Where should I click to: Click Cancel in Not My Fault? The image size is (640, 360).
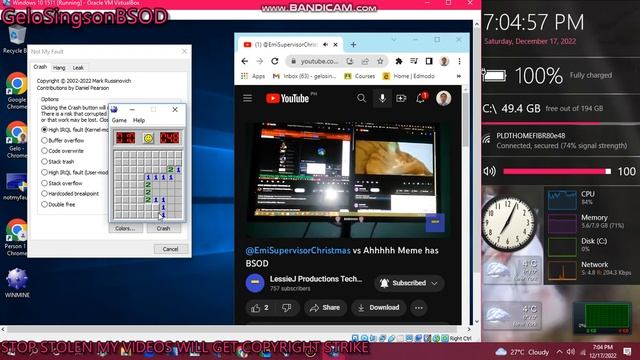point(171,249)
